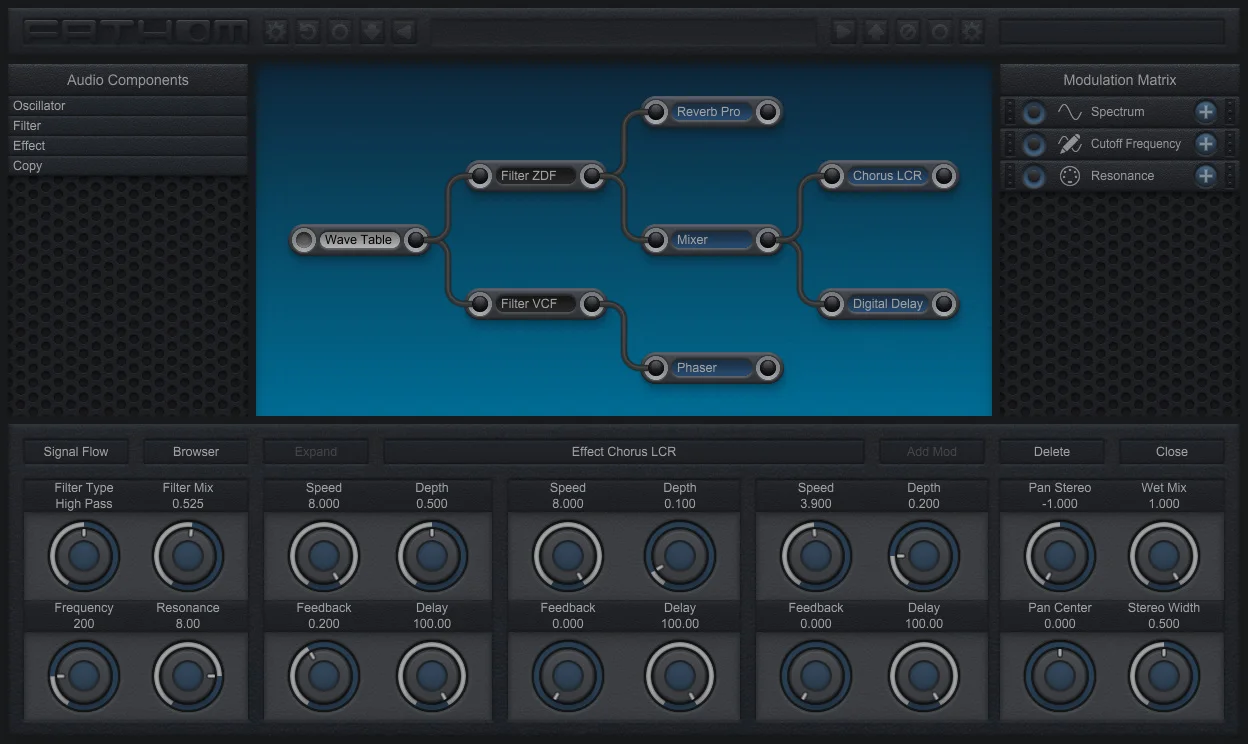Image resolution: width=1248 pixels, height=744 pixels.
Task: Click the Filter Mix knob
Action: (x=188, y=556)
